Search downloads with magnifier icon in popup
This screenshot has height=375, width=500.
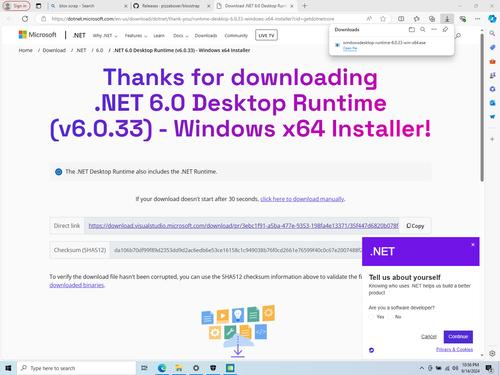pos(423,30)
